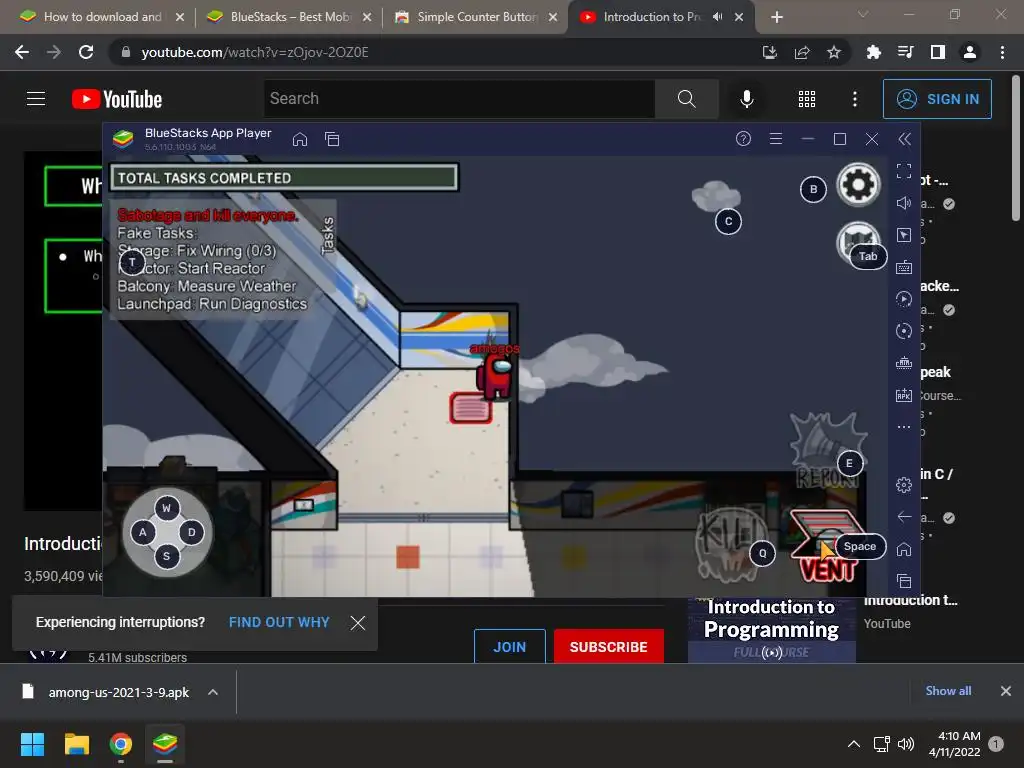The image size is (1024, 768).
Task: Go to BlueStacks home from title bar
Action: click(300, 139)
